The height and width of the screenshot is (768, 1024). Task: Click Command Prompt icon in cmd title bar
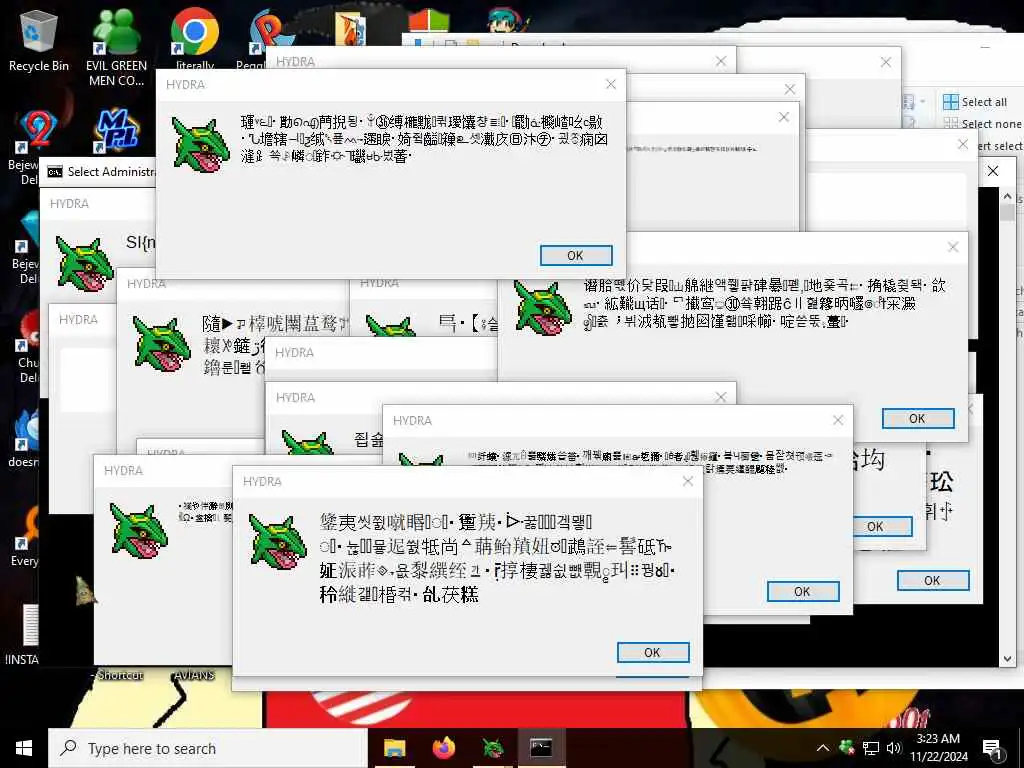click(55, 172)
